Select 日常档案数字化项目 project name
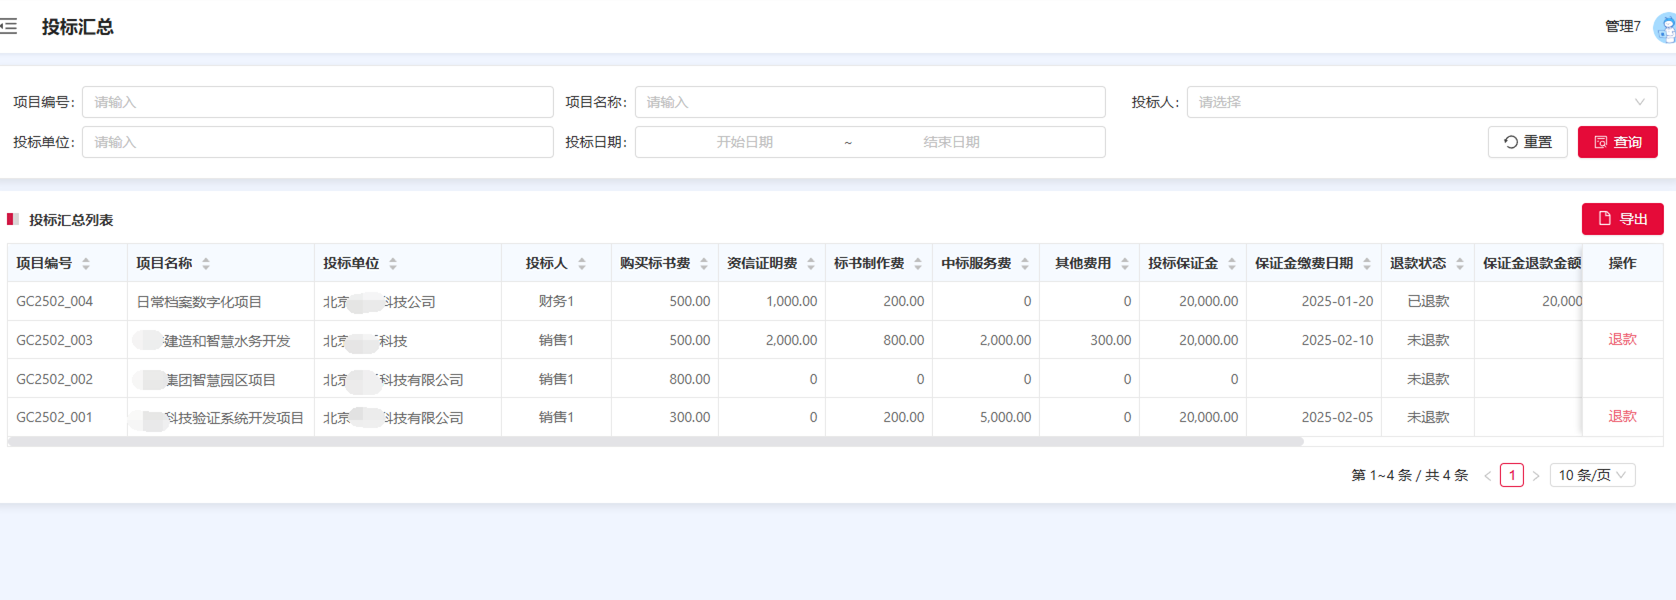Viewport: 1676px width, 600px height. click(199, 302)
